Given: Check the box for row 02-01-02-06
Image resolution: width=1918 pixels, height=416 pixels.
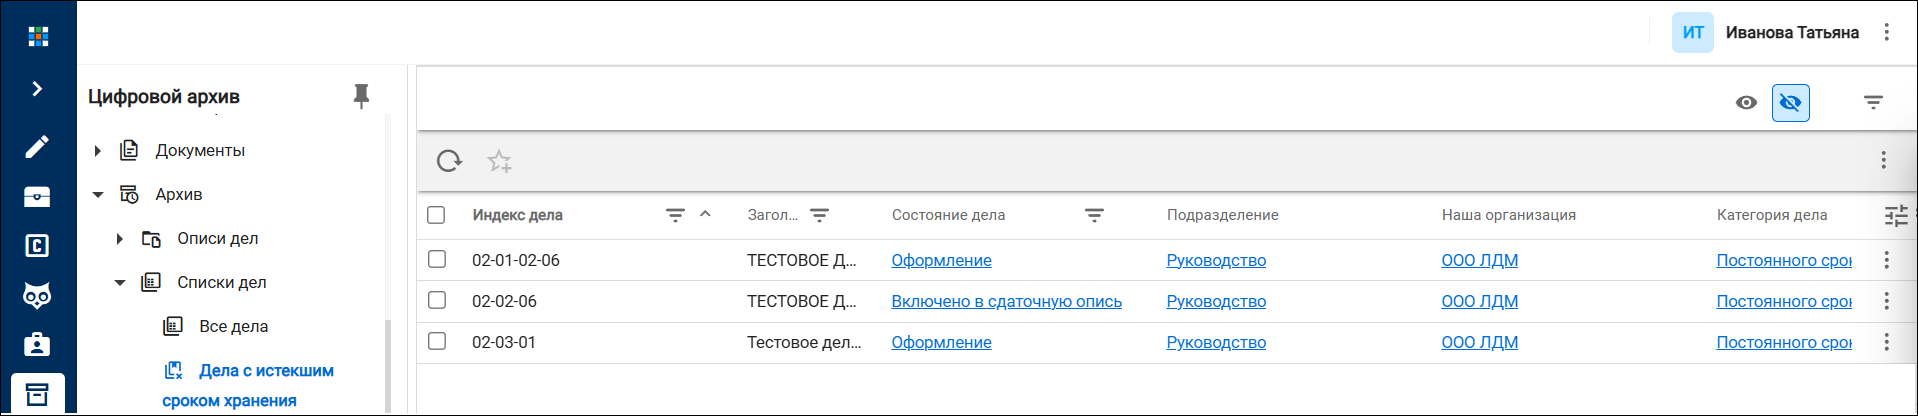Looking at the screenshot, I should (437, 259).
